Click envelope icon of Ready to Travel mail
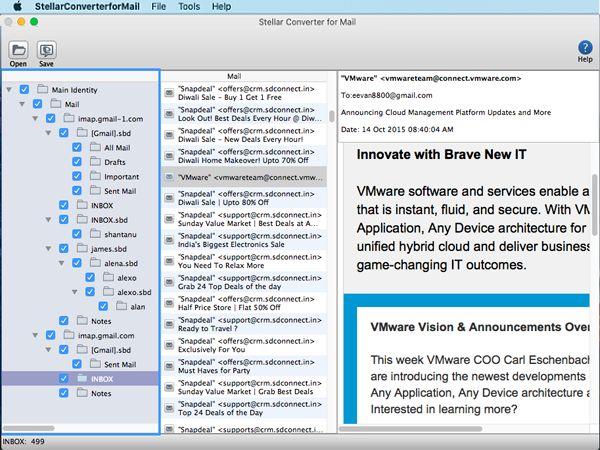This screenshot has width=600, height=450. click(169, 324)
